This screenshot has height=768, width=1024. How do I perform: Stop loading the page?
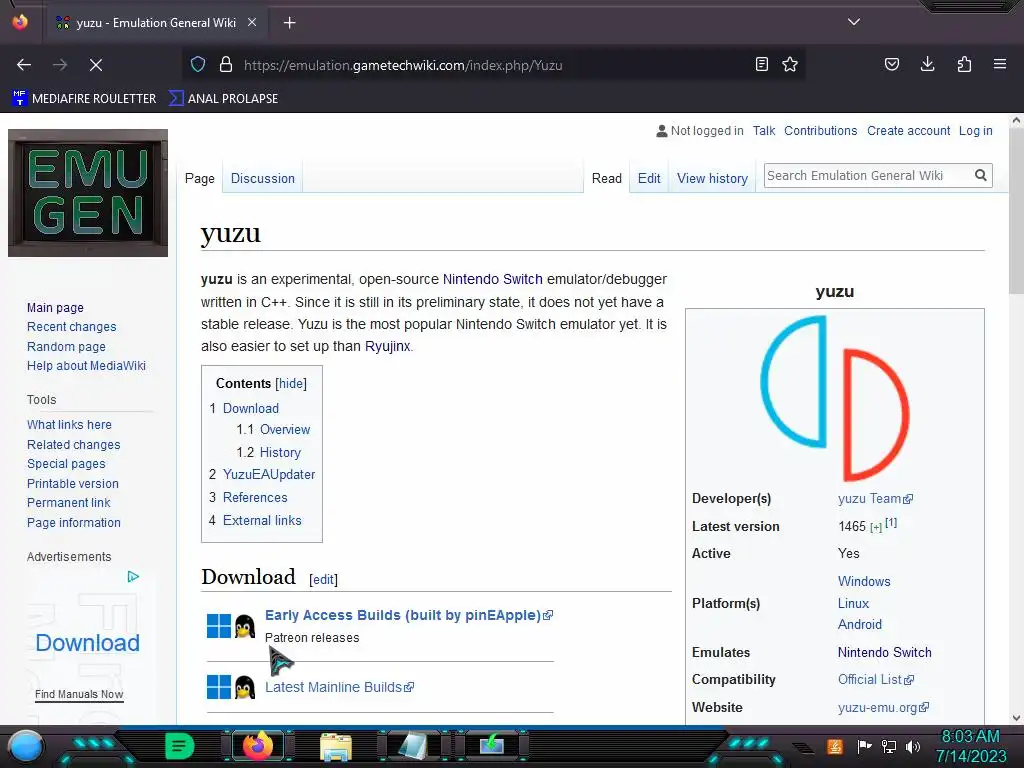(95, 65)
